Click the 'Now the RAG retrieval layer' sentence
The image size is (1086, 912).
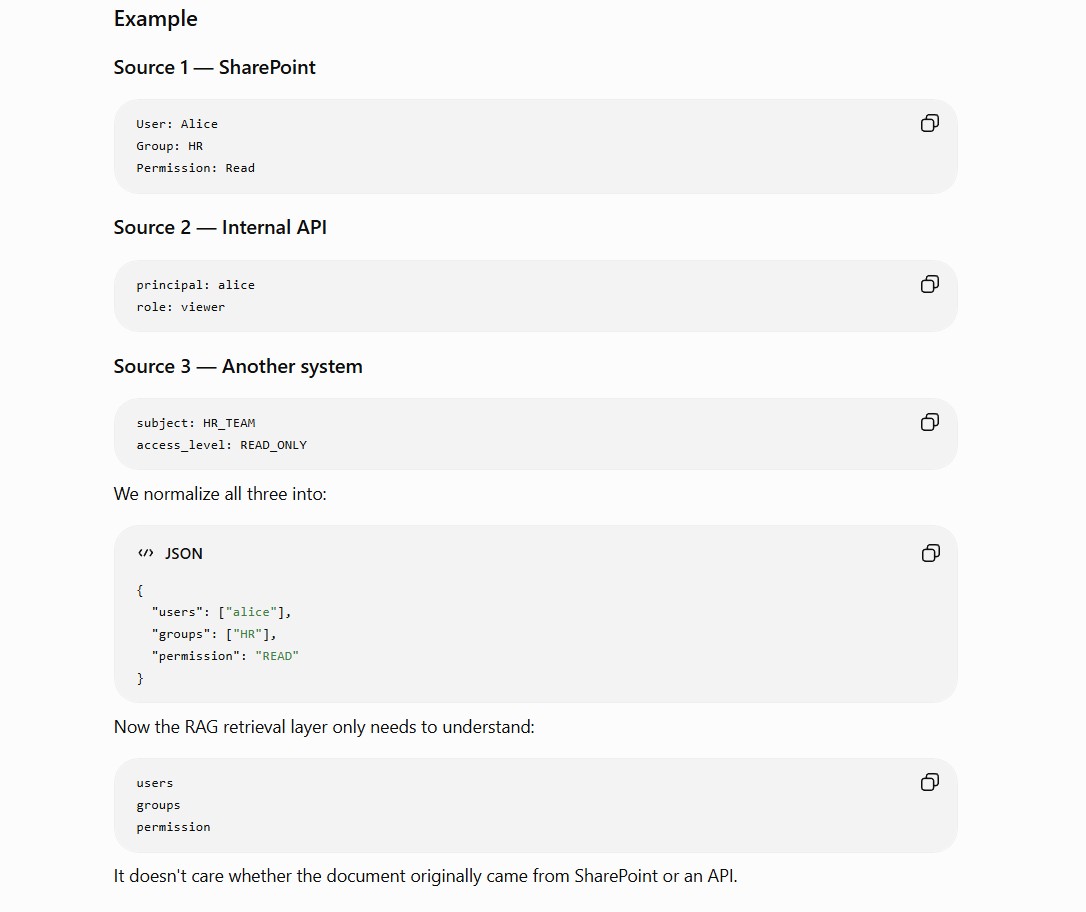point(324,727)
